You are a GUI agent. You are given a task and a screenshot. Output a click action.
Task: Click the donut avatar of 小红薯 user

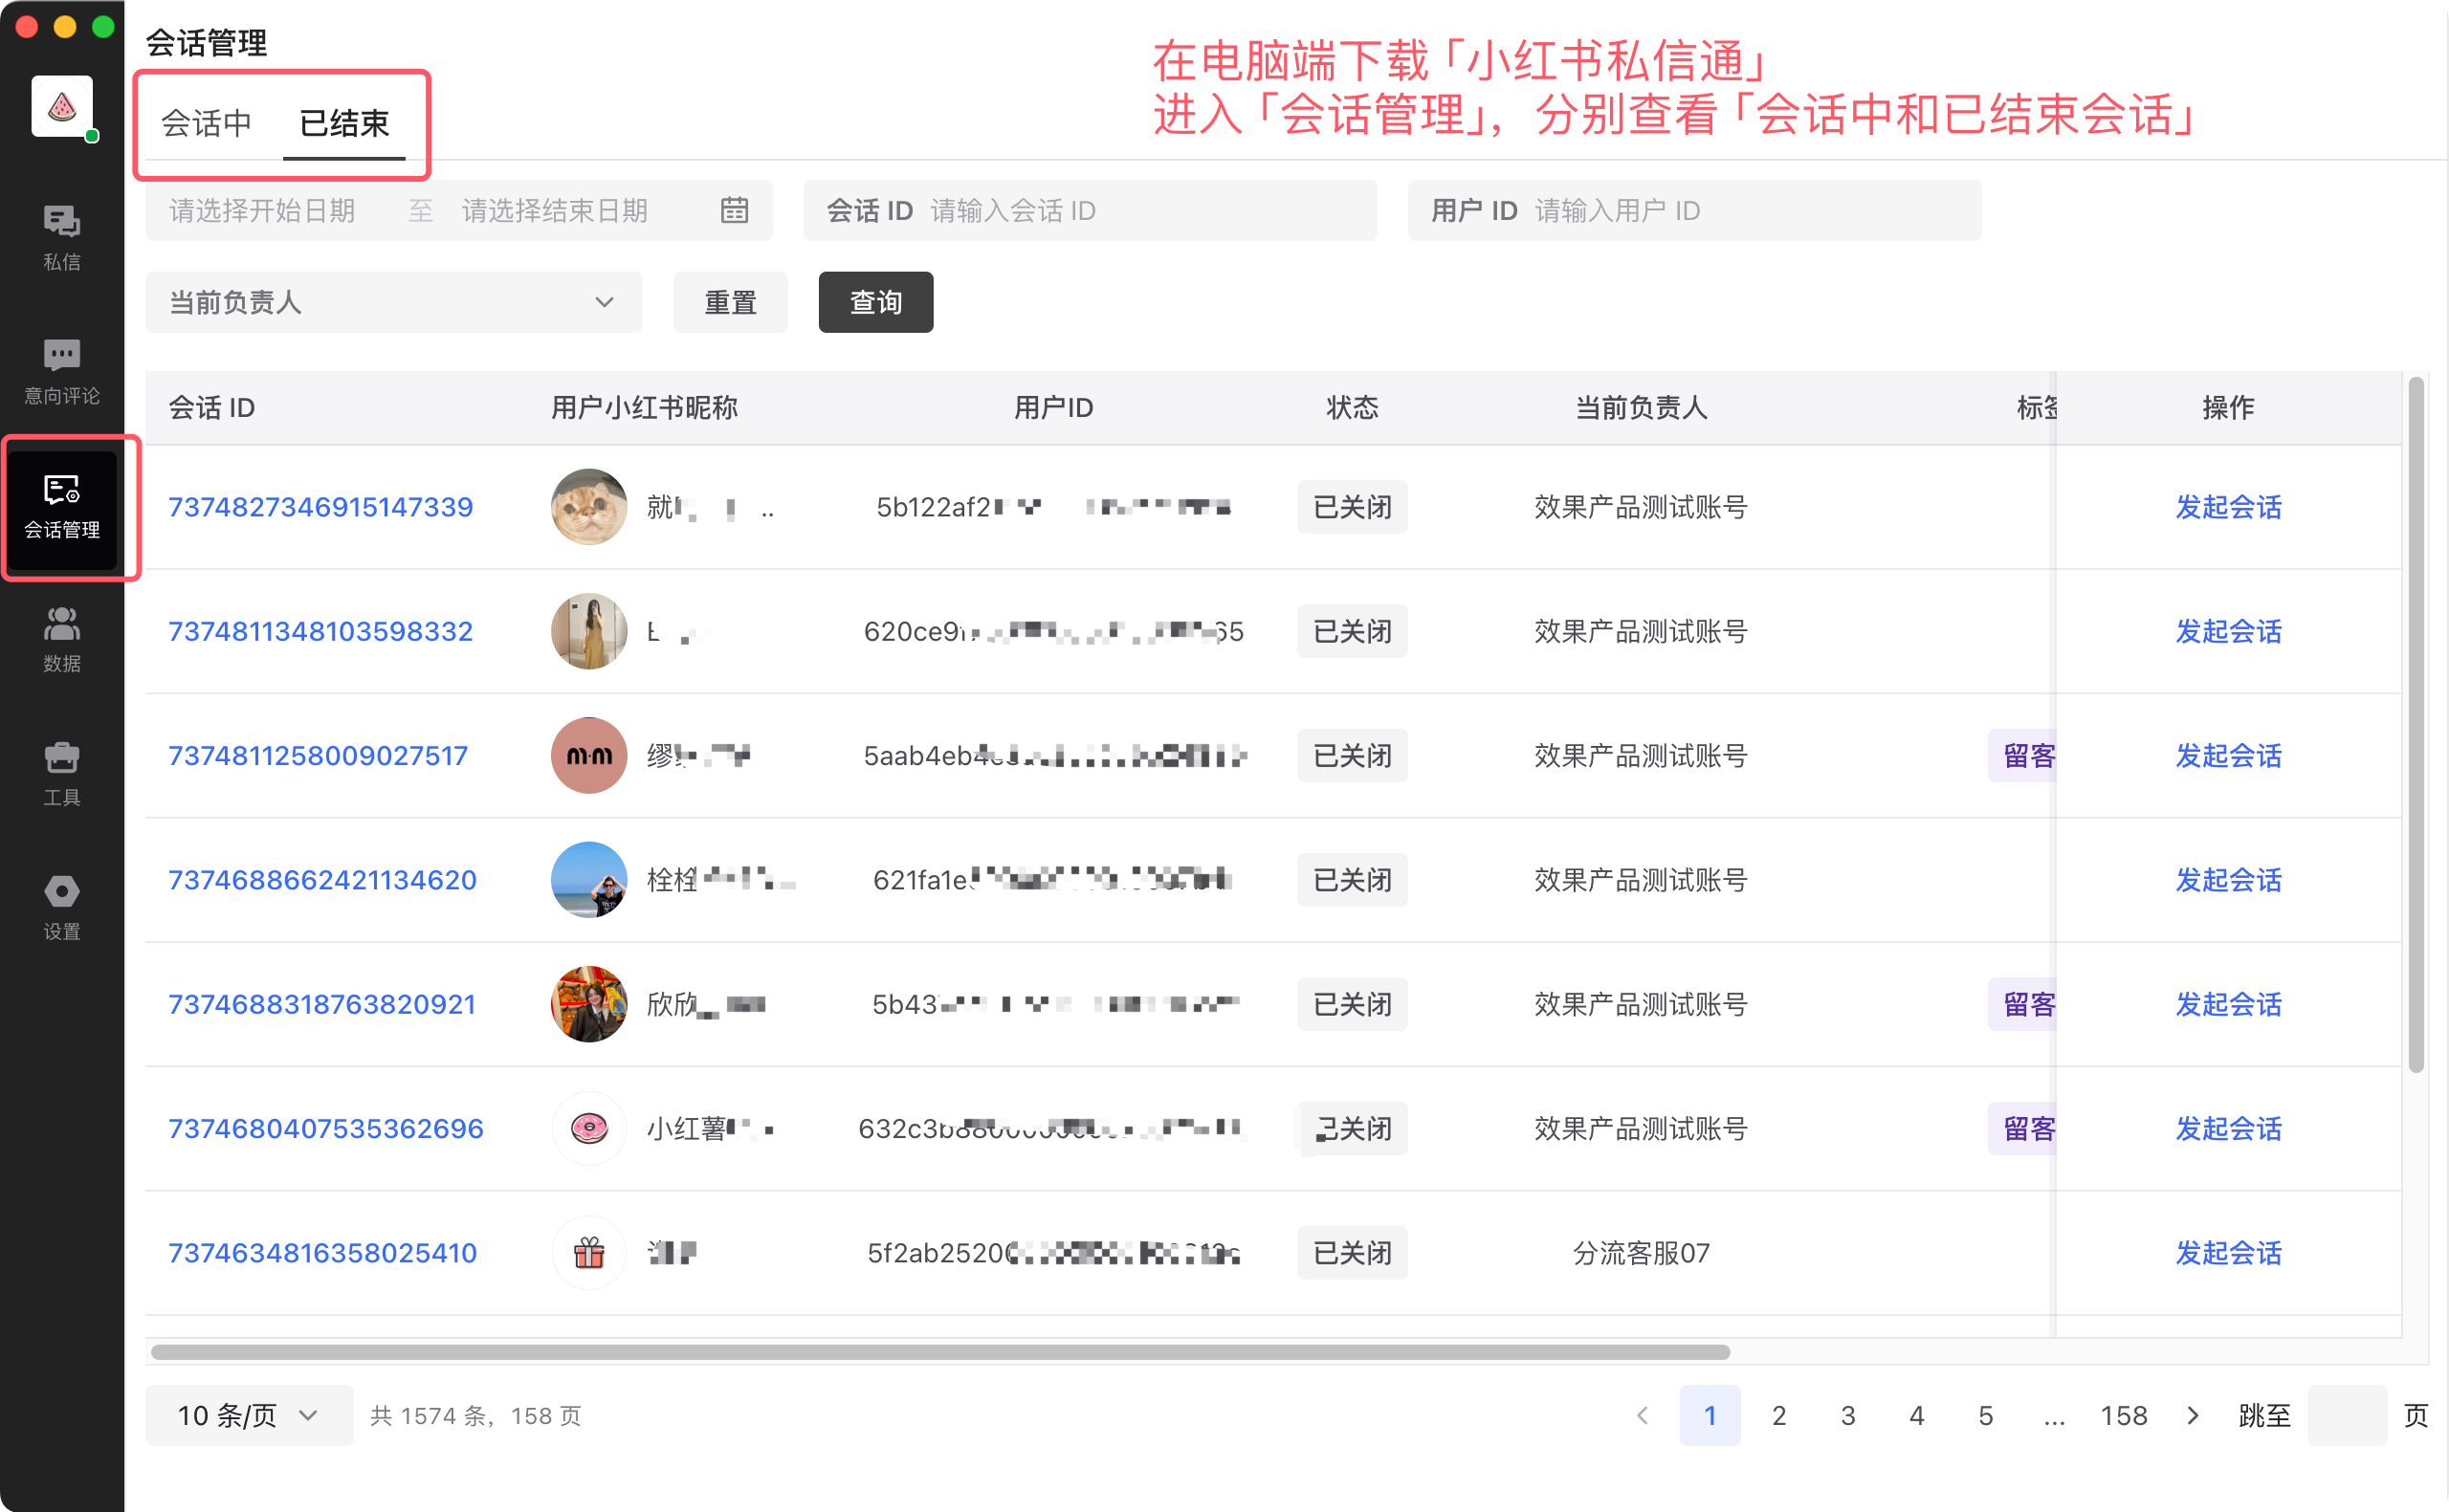tap(589, 1128)
